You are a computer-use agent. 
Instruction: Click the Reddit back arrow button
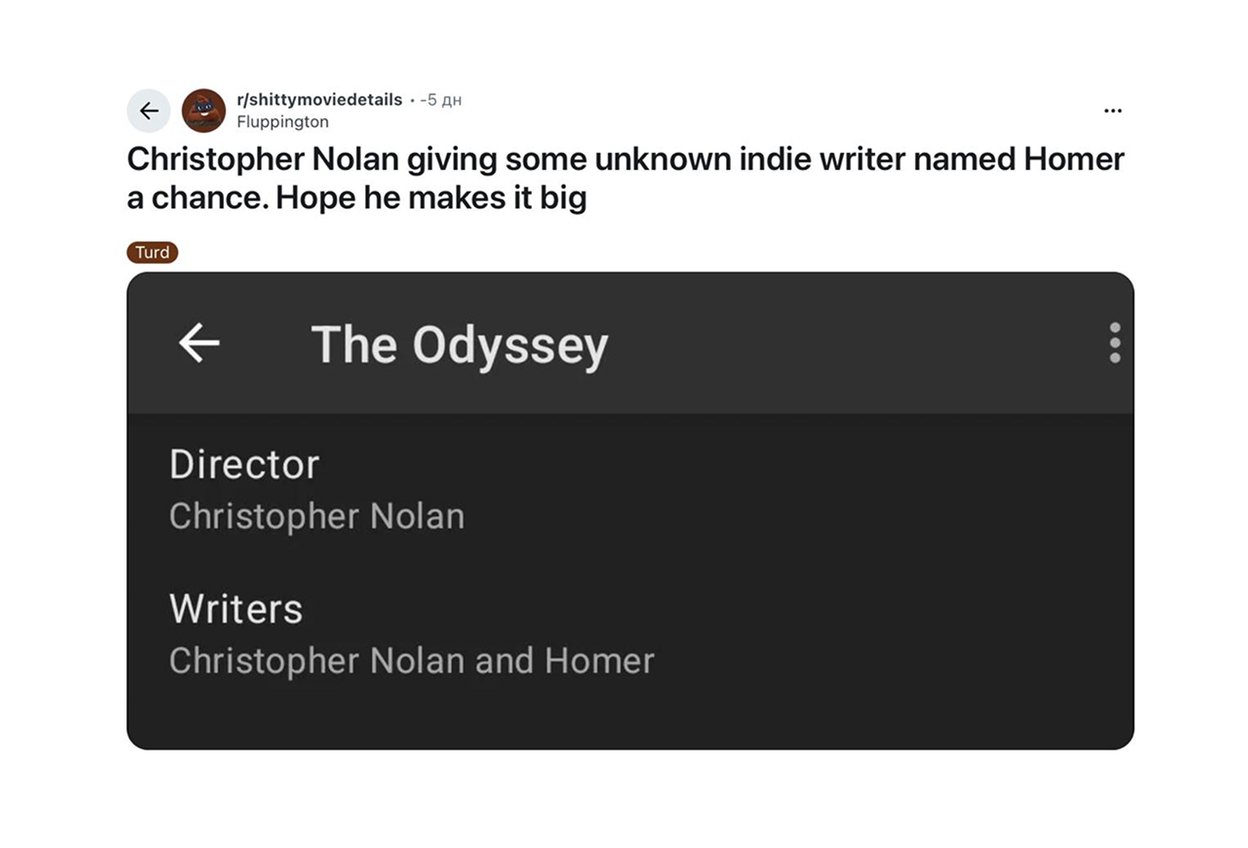click(149, 111)
